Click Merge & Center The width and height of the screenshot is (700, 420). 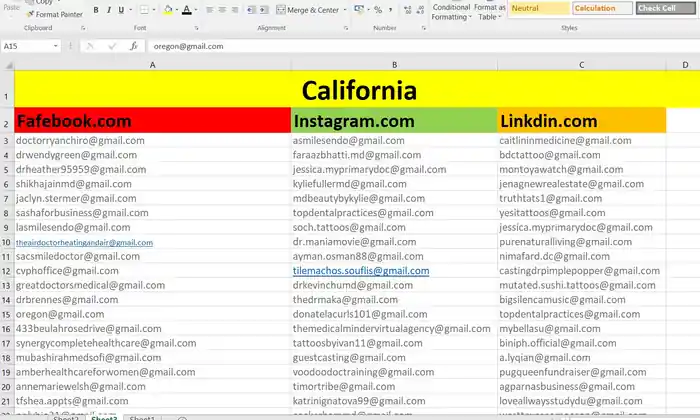[308, 10]
